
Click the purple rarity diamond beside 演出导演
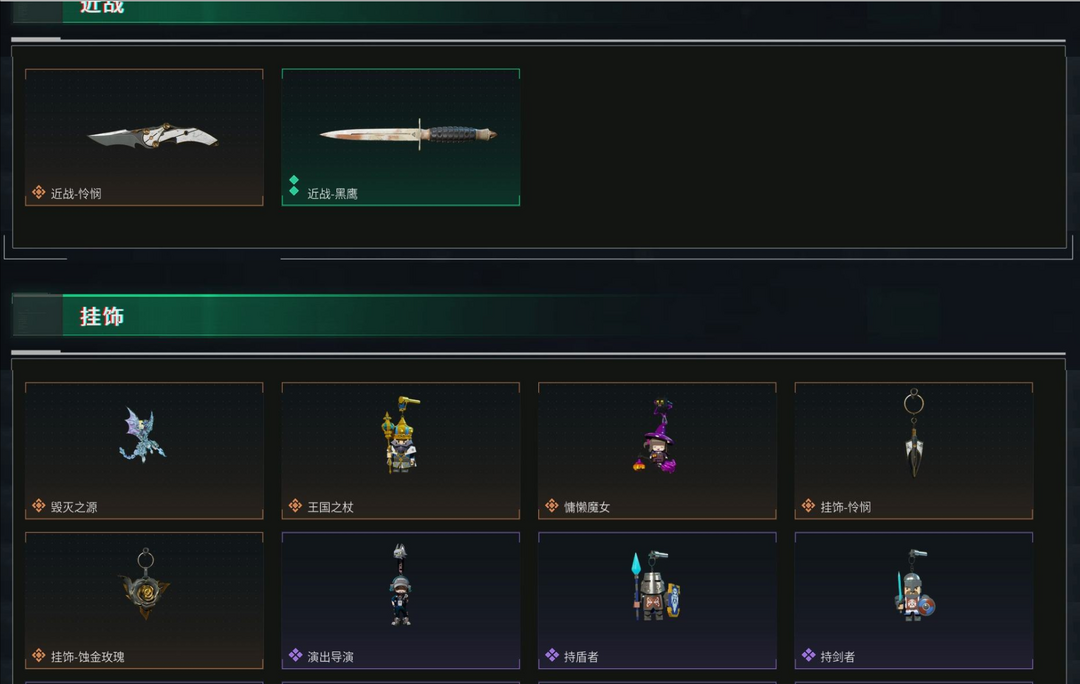point(295,654)
